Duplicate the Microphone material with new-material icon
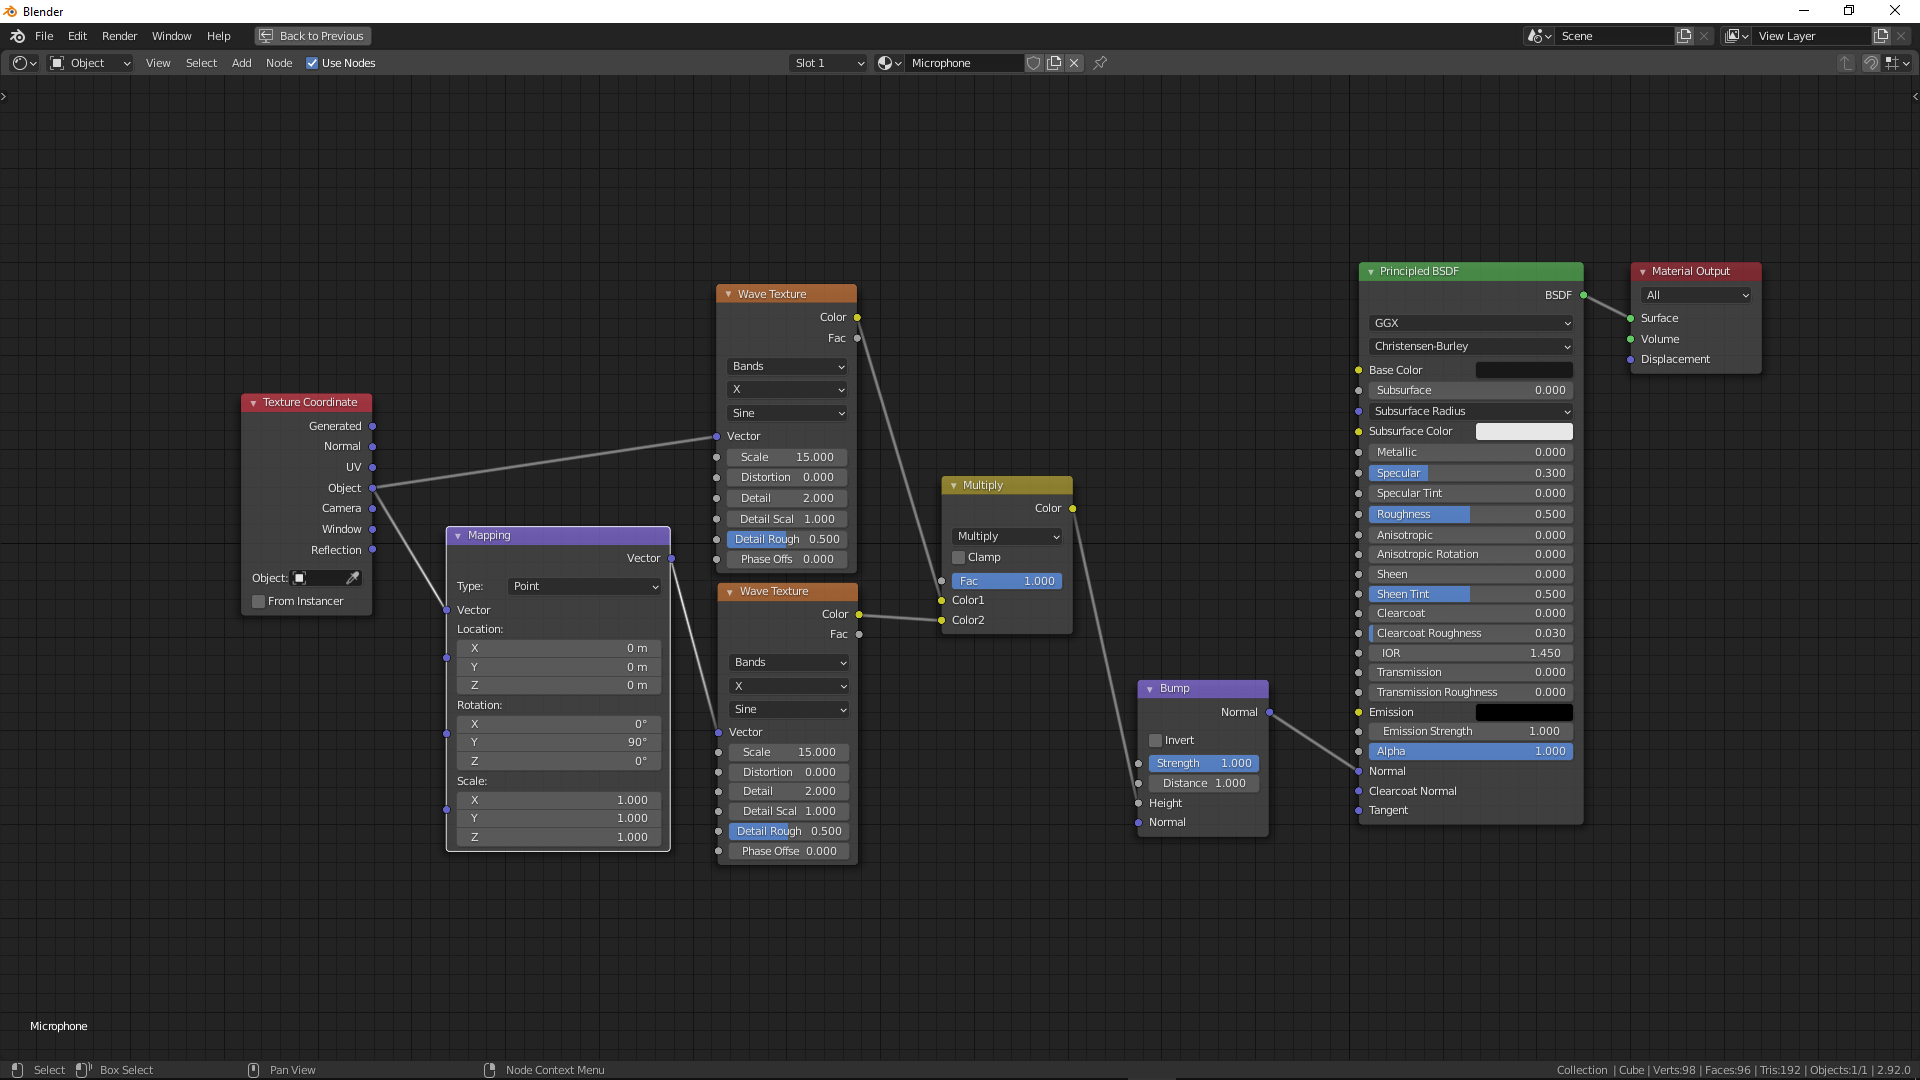The width and height of the screenshot is (1920, 1080). tap(1054, 63)
